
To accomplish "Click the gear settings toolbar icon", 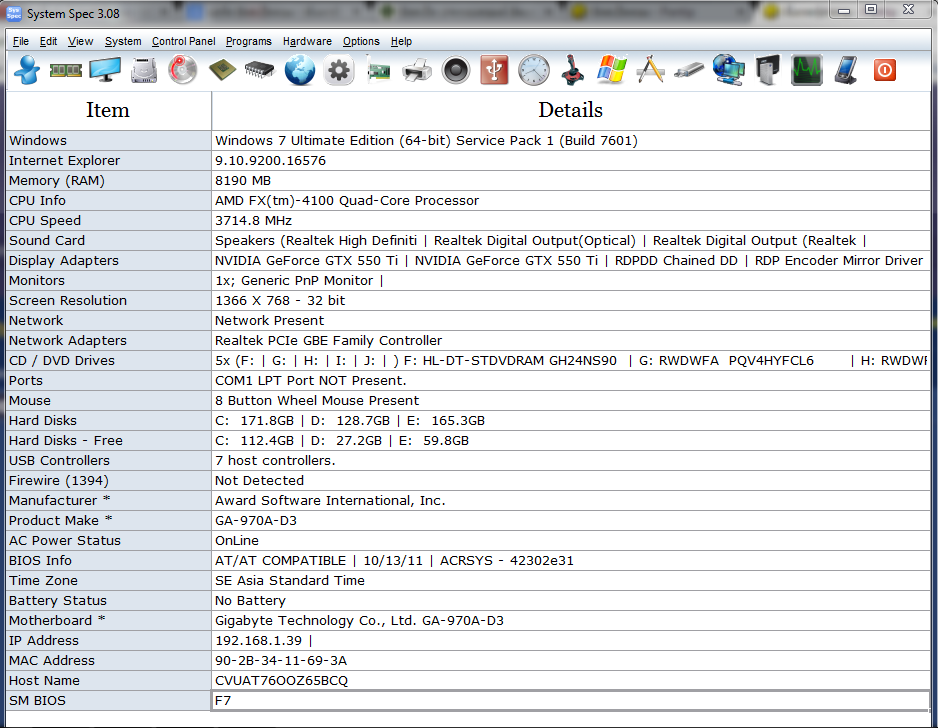I will (x=339, y=71).
